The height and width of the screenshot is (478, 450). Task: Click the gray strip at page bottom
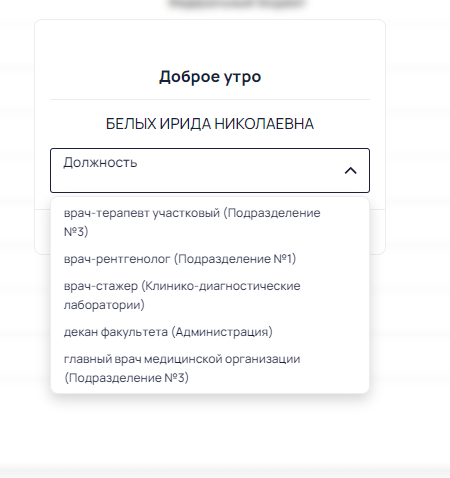pyautogui.click(x=225, y=473)
